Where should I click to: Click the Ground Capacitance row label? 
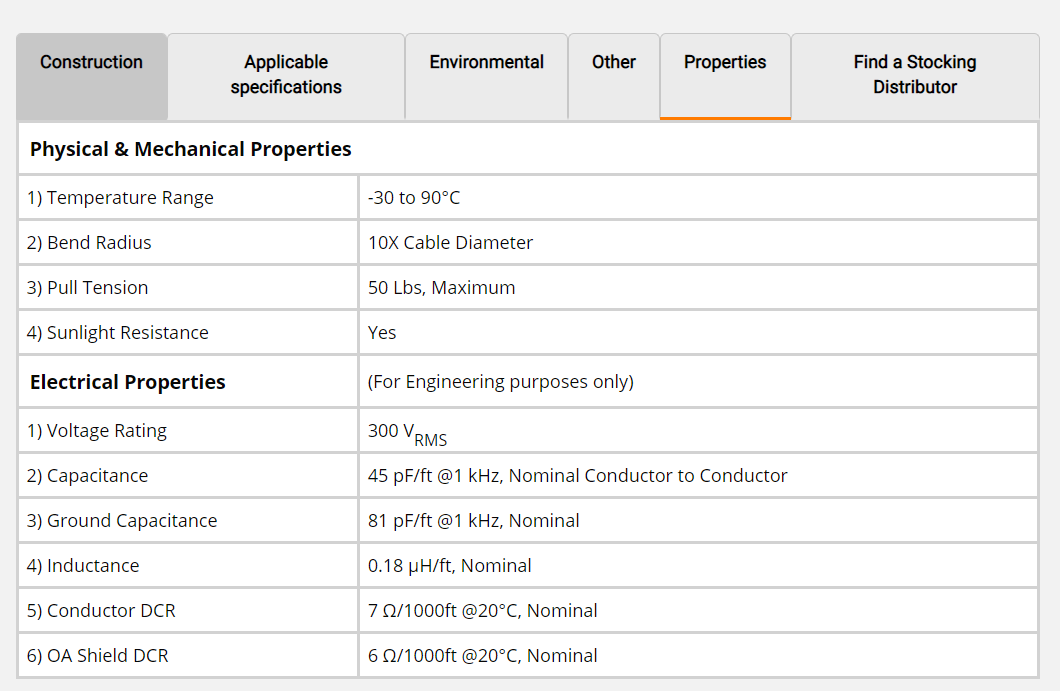122,521
